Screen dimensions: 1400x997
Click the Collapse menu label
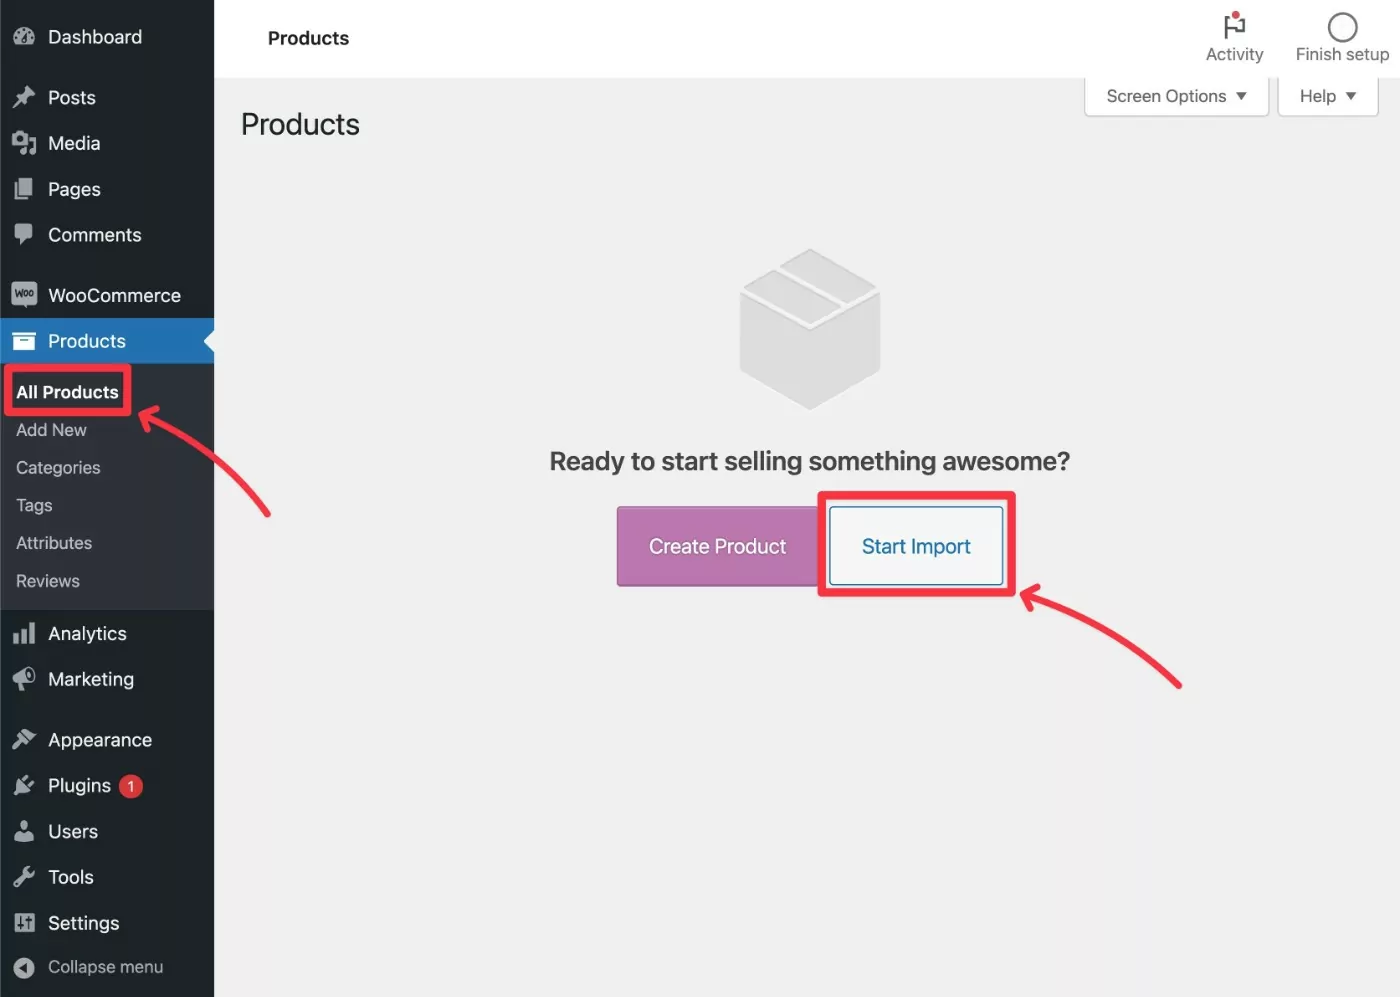click(105, 967)
